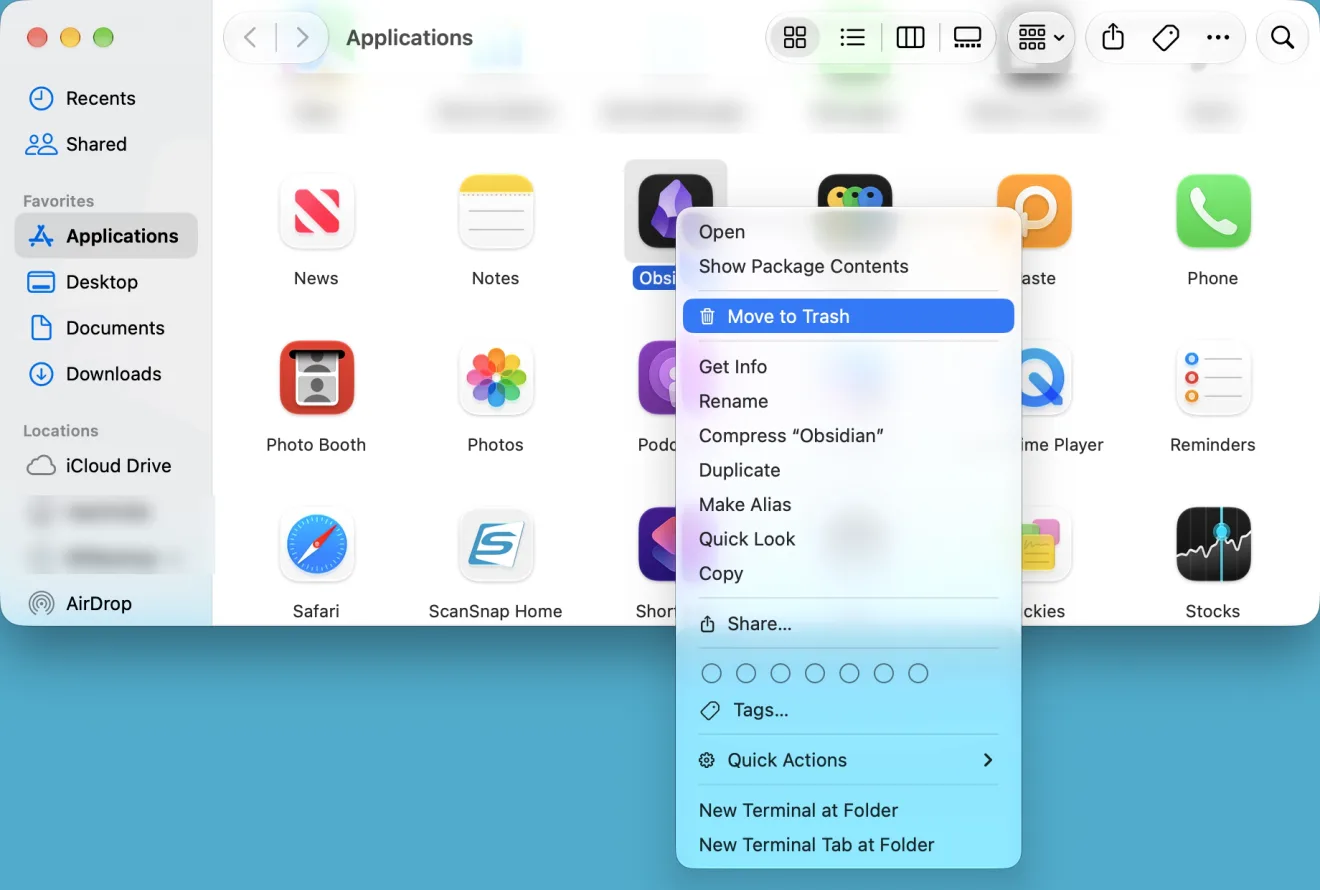Open Documents in the sidebar
The height and width of the screenshot is (890, 1320).
106,328
